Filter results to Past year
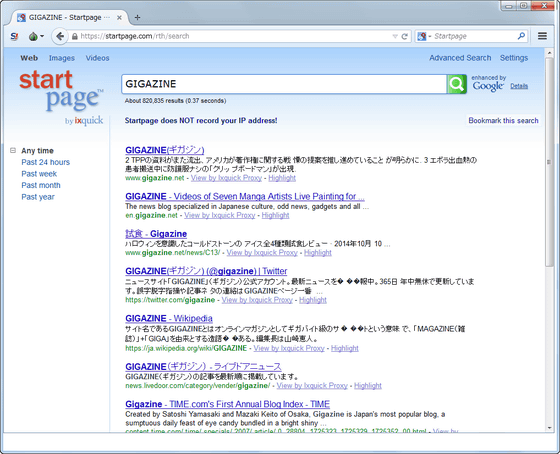This screenshot has width=560, height=454. [38, 197]
